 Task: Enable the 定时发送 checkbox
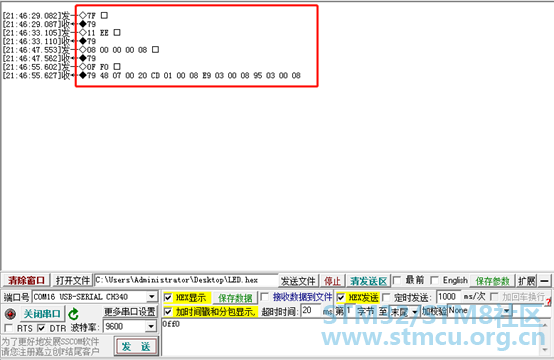[x=387, y=297]
